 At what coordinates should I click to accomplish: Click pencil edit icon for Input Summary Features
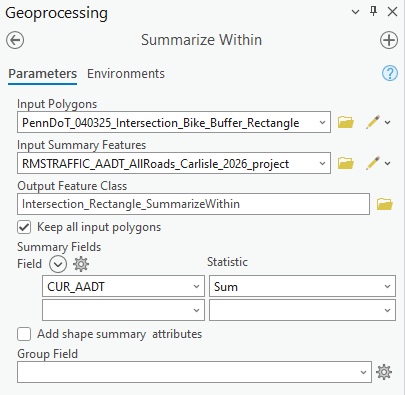point(373,163)
